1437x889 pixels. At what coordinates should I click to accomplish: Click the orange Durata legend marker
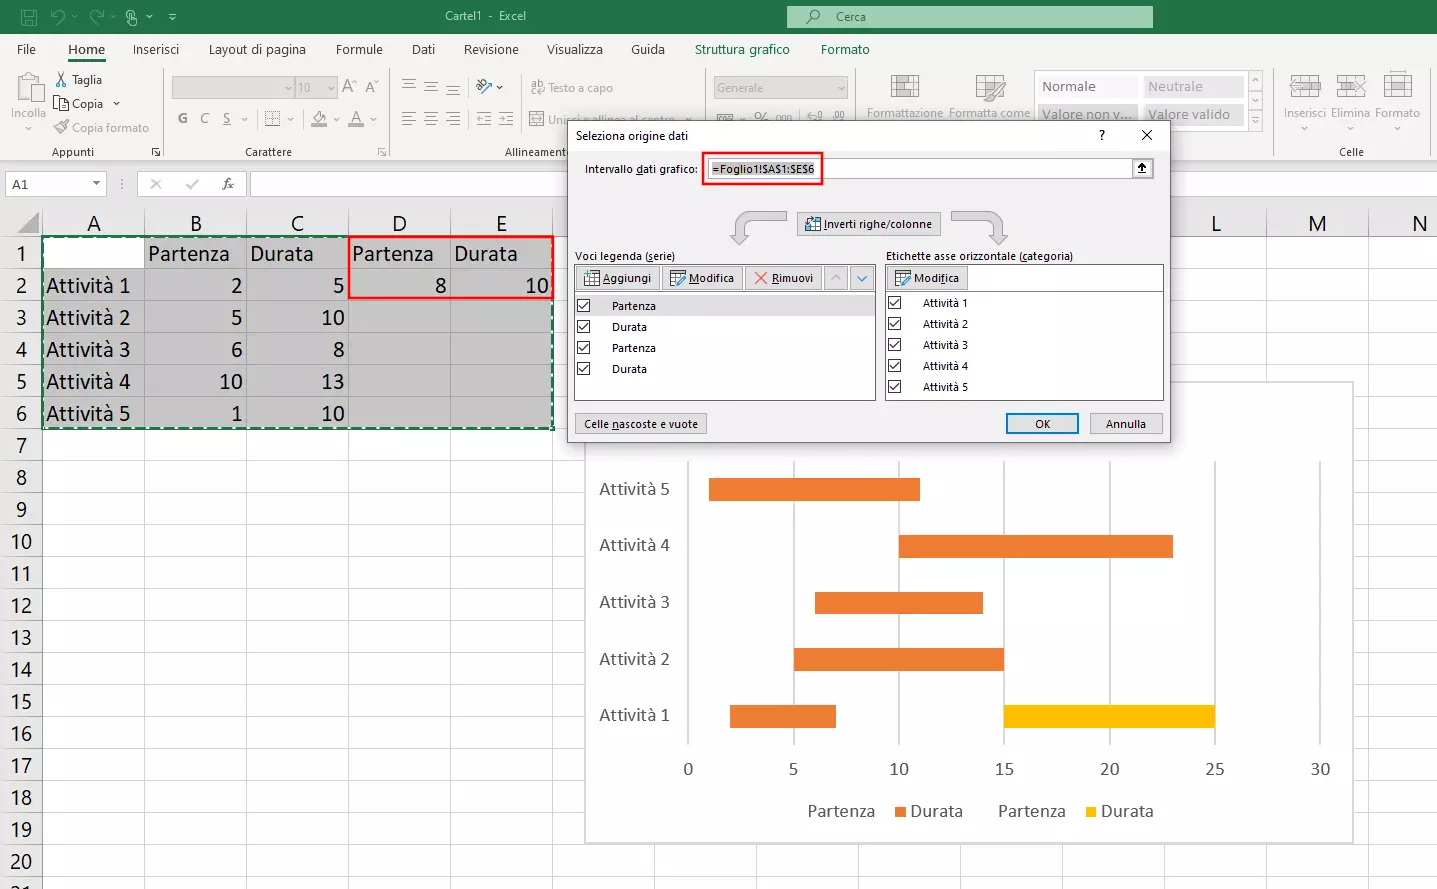(900, 812)
